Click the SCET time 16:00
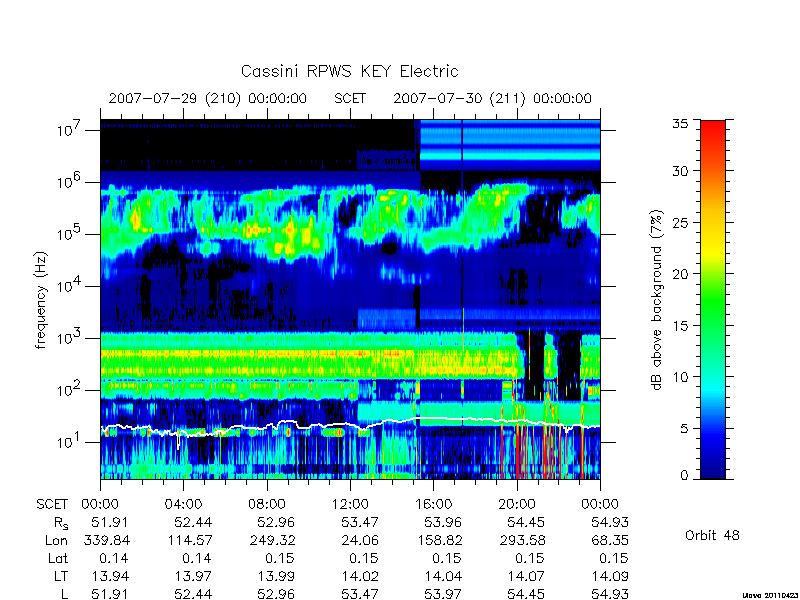This screenshot has width=800, height=600. (433, 505)
